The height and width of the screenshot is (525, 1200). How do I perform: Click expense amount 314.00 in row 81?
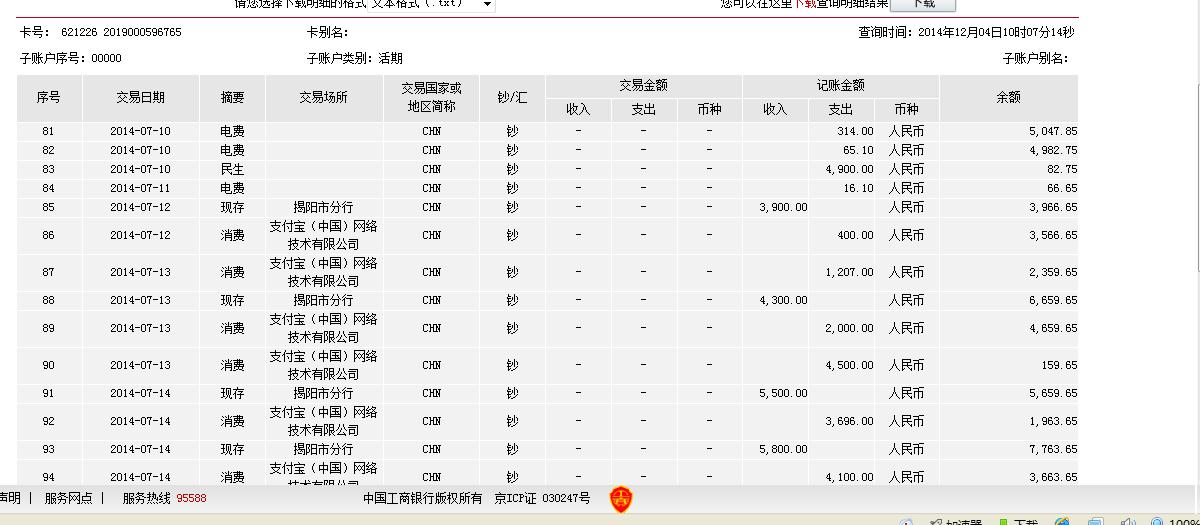[x=855, y=131]
